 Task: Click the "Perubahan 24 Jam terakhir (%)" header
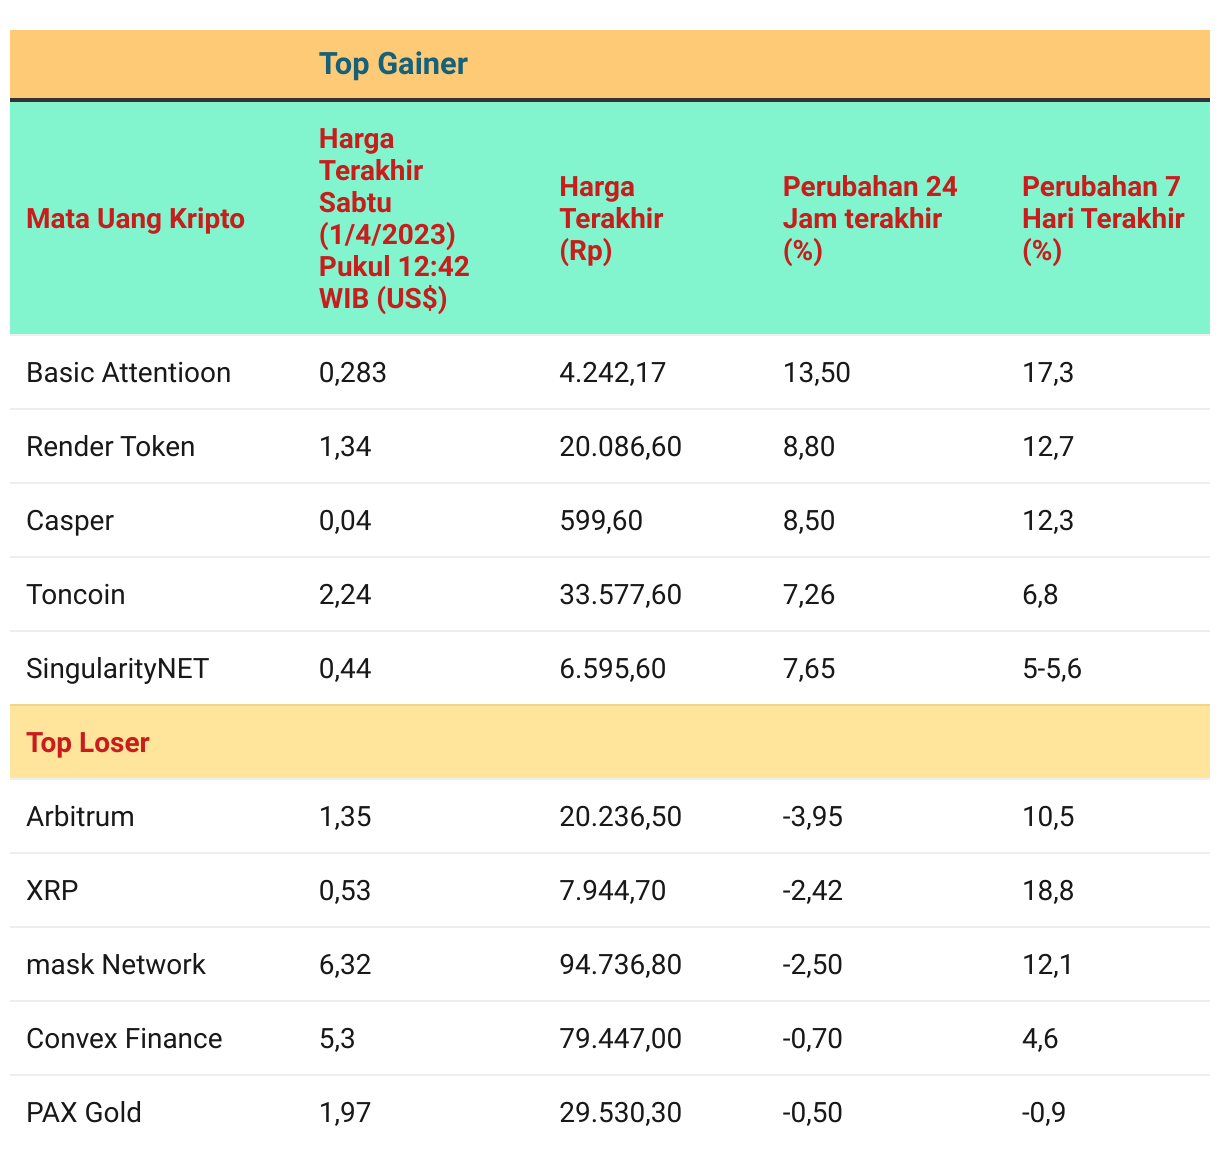pos(870,219)
